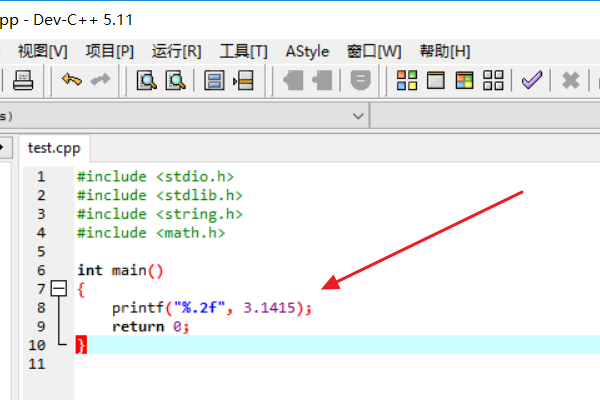The image size is (600, 400).
Task: Open the AStyle menu
Action: pyautogui.click(x=307, y=51)
